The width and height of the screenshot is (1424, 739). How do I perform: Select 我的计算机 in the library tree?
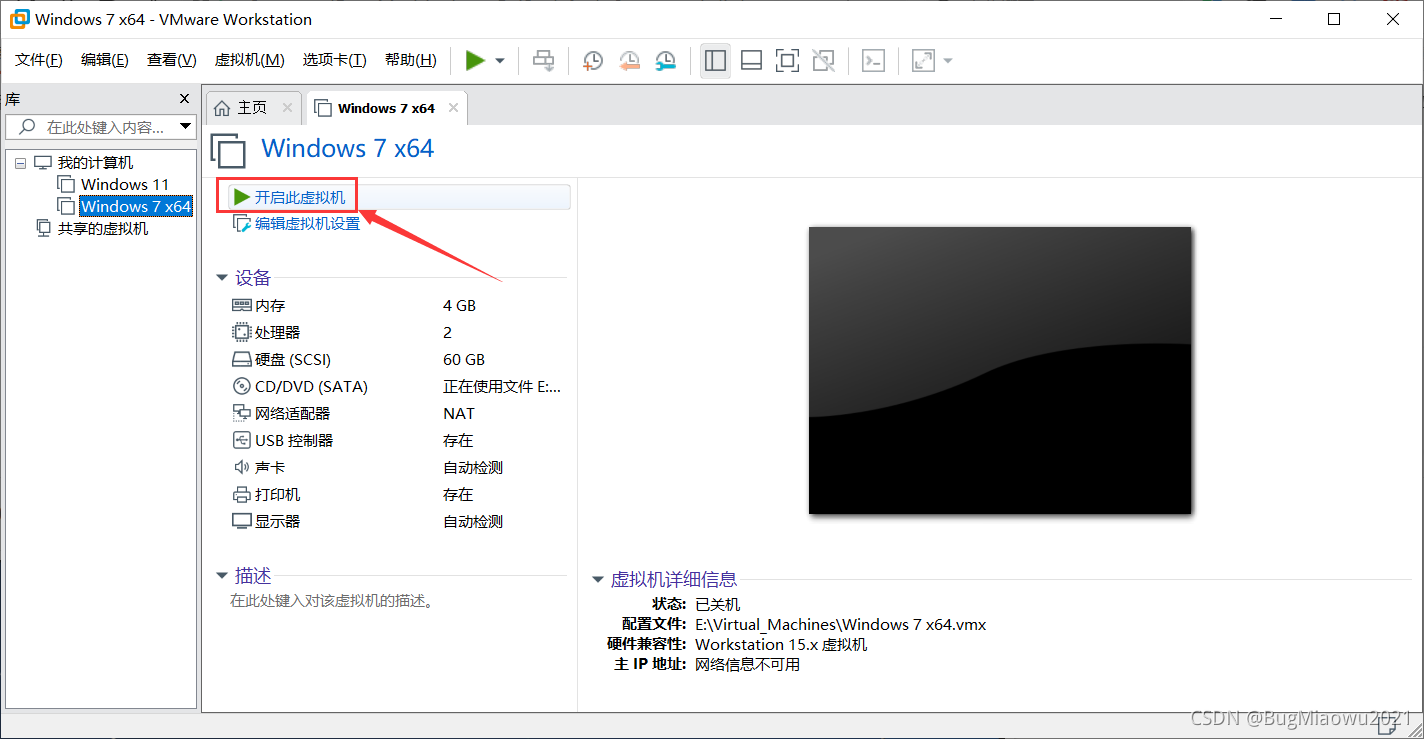tap(95, 163)
